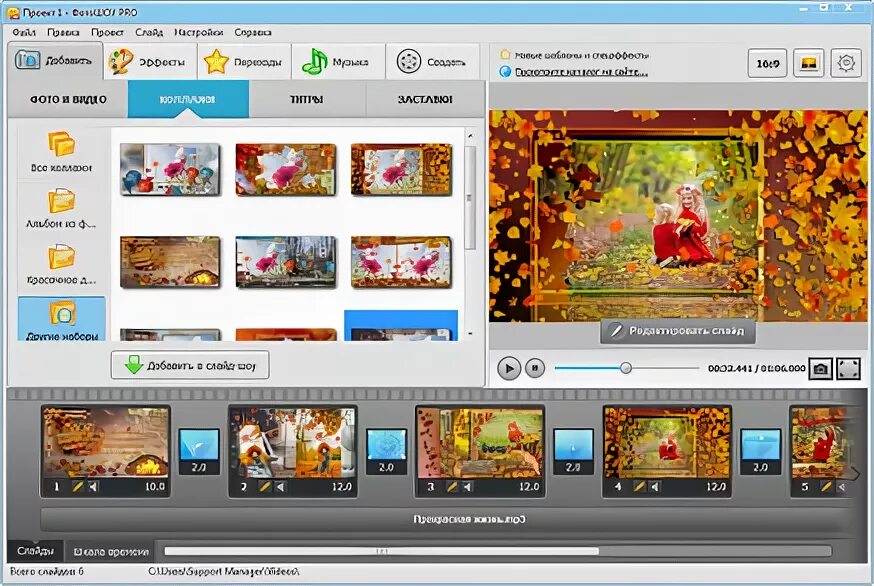
Task: Select the Фото и видео sub-tab
Action: (68, 99)
